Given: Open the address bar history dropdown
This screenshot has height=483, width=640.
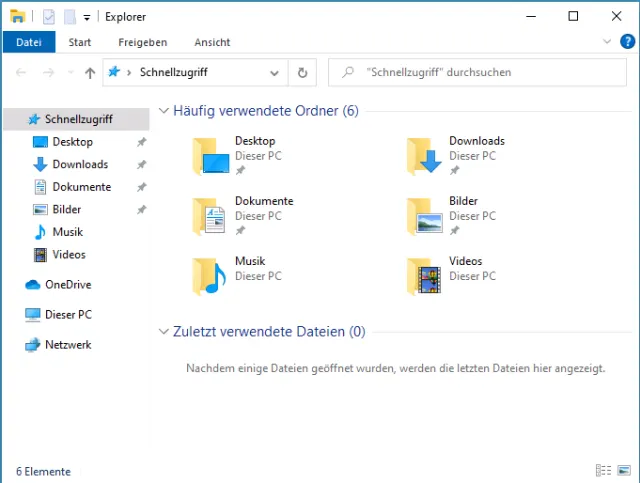Looking at the screenshot, I should 274,73.
